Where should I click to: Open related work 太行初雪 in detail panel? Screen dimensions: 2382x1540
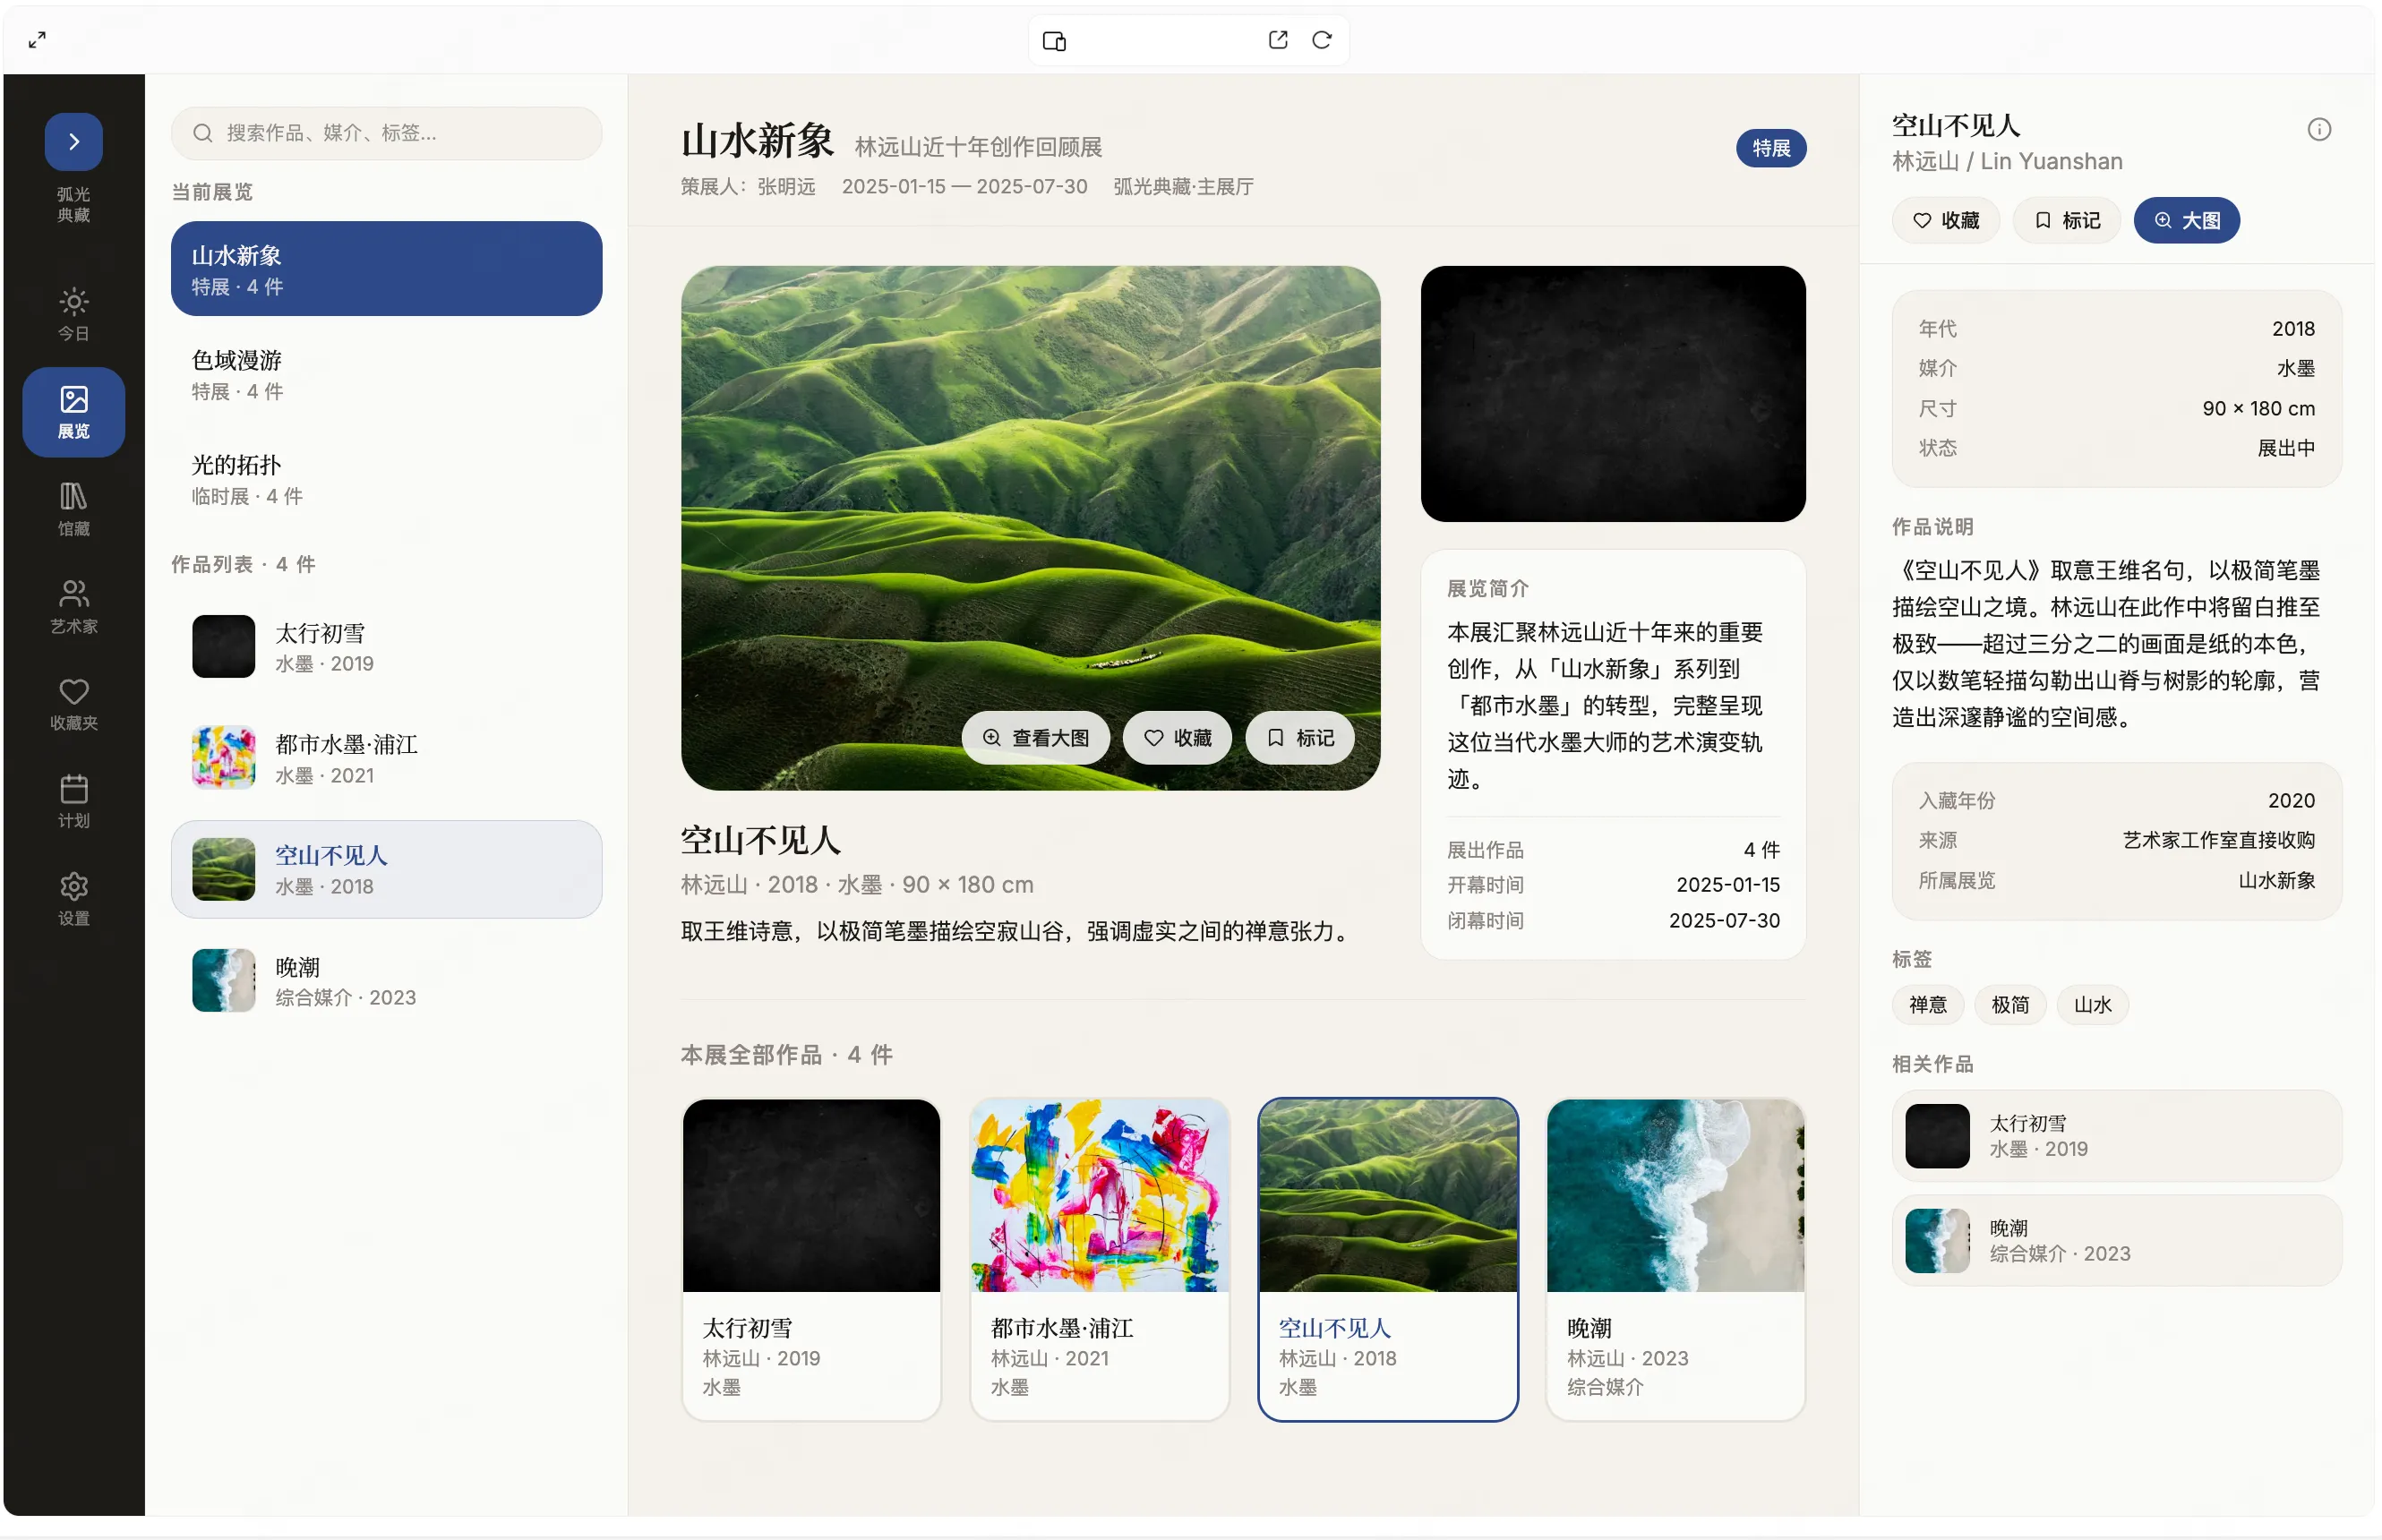click(x=2116, y=1136)
